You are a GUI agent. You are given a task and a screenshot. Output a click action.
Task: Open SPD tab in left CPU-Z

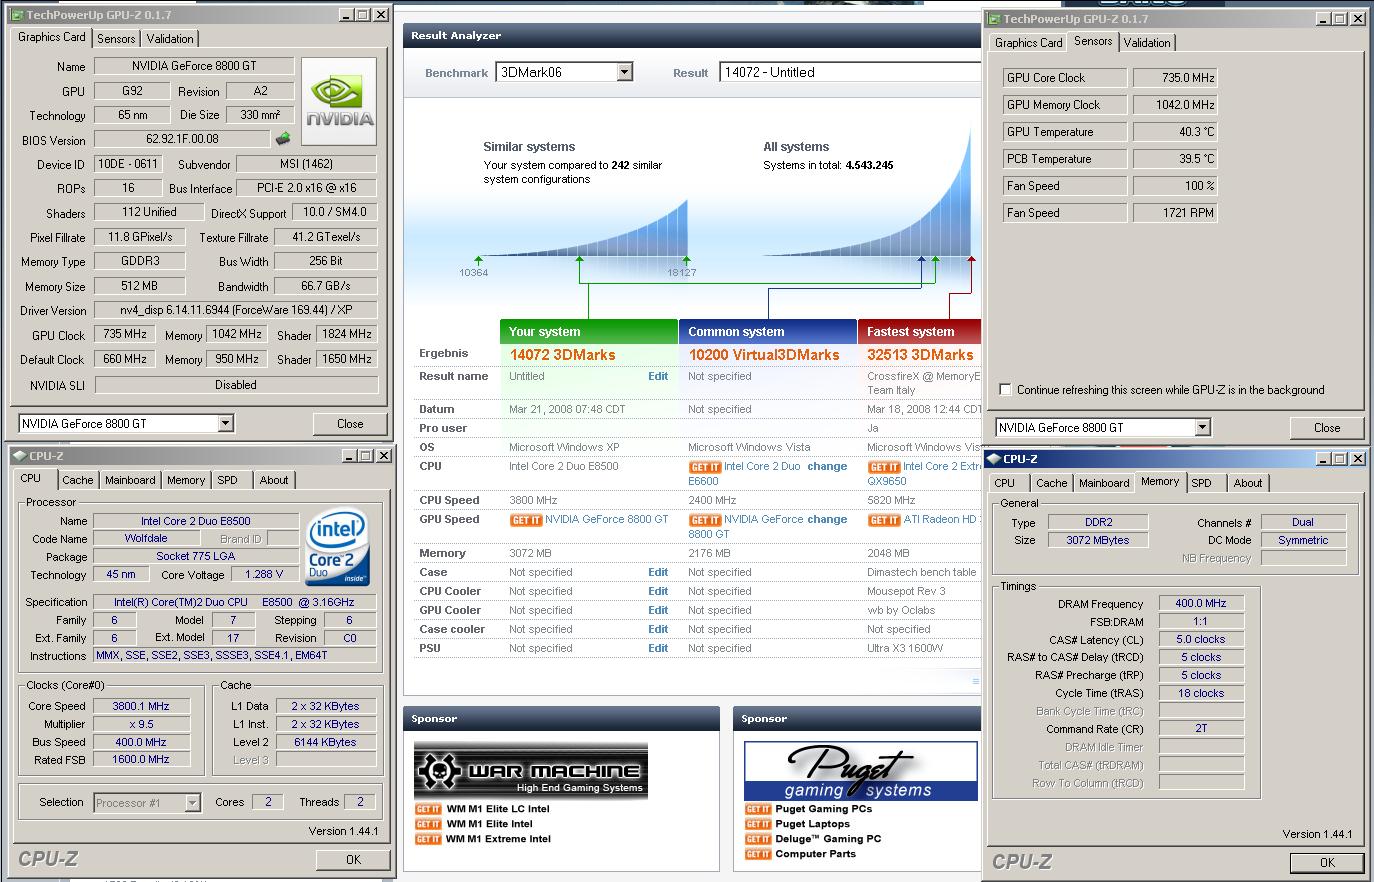coord(228,480)
